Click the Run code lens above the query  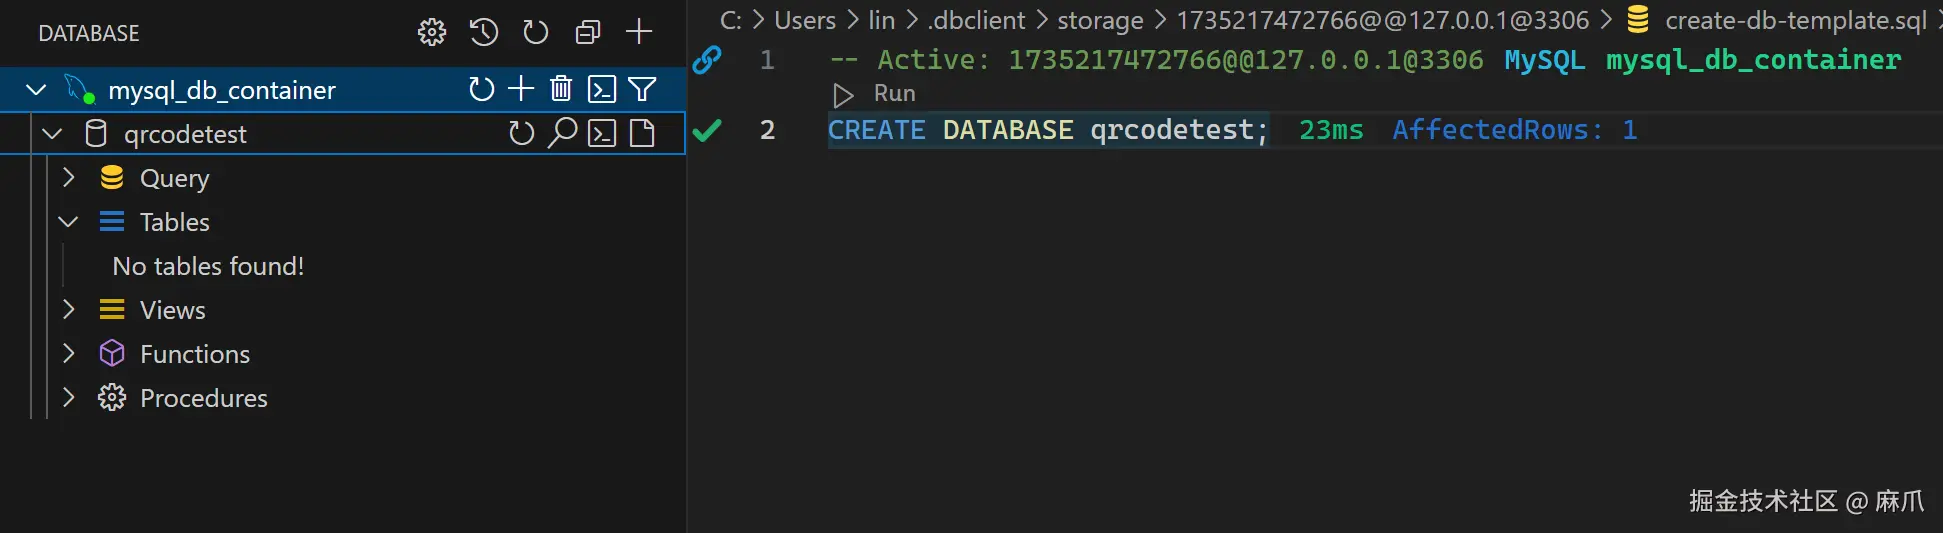tap(894, 94)
